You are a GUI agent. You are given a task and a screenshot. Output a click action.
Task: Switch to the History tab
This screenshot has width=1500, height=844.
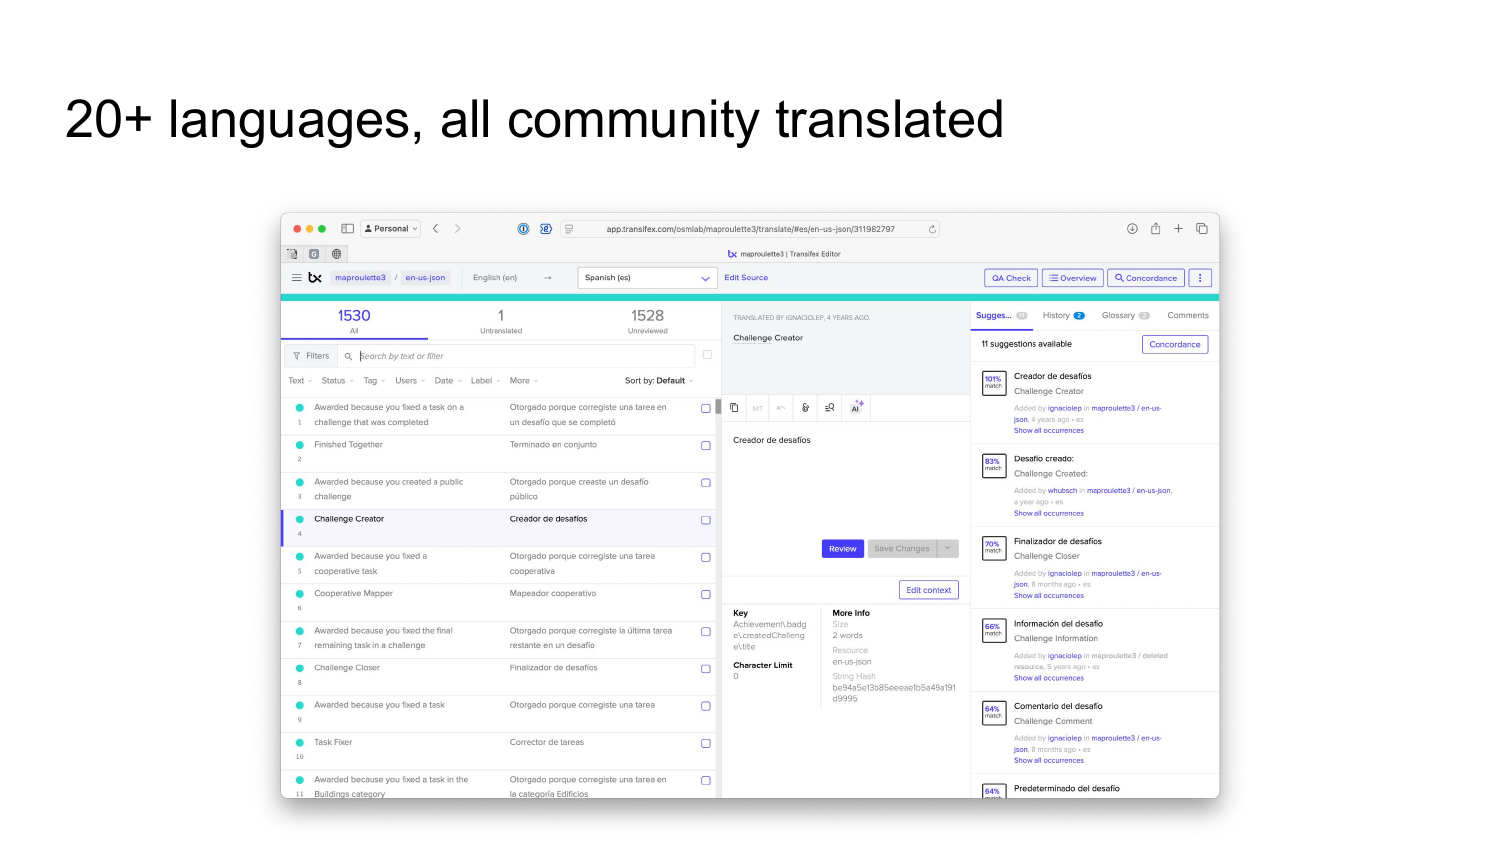1063,316
